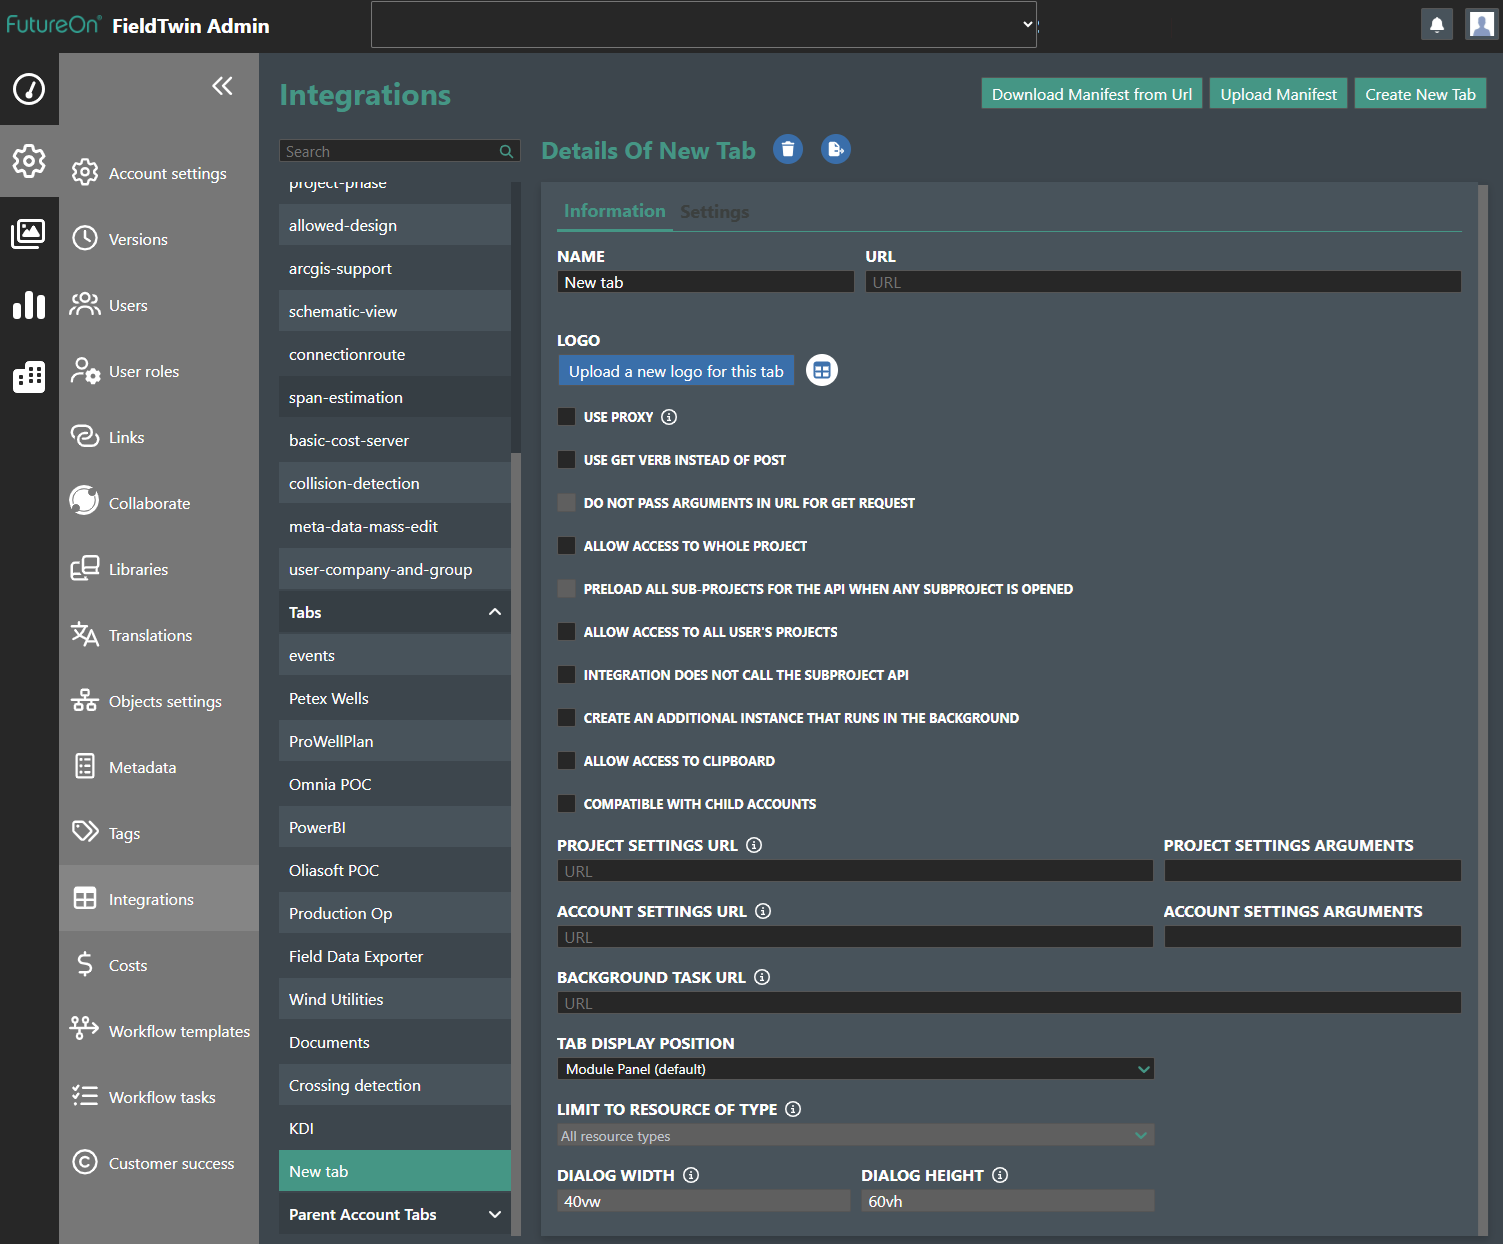Viewport: 1503px width, 1244px height.
Task: Enable the Use Proxy checkbox
Action: pyautogui.click(x=567, y=417)
